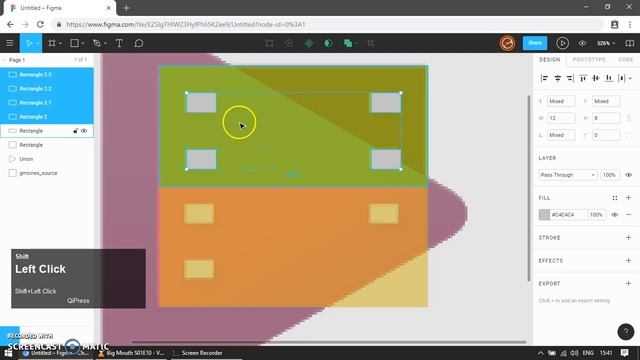The width and height of the screenshot is (640, 360).
Task: Open the zoom level dropdown
Action: pos(606,43)
